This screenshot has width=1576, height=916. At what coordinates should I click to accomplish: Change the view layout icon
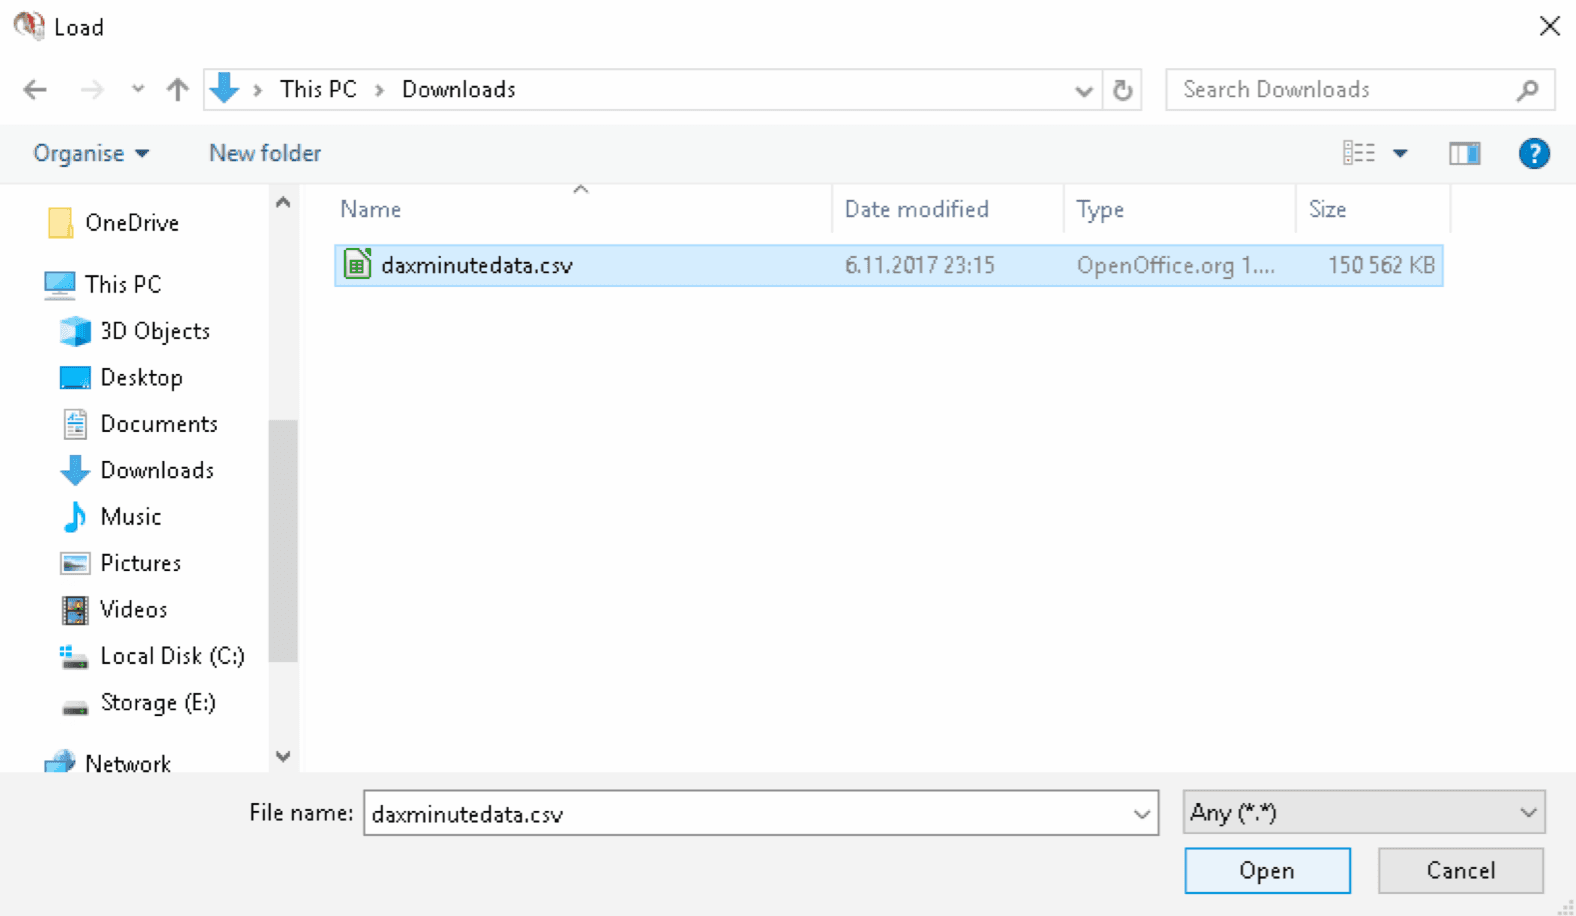pos(1358,153)
